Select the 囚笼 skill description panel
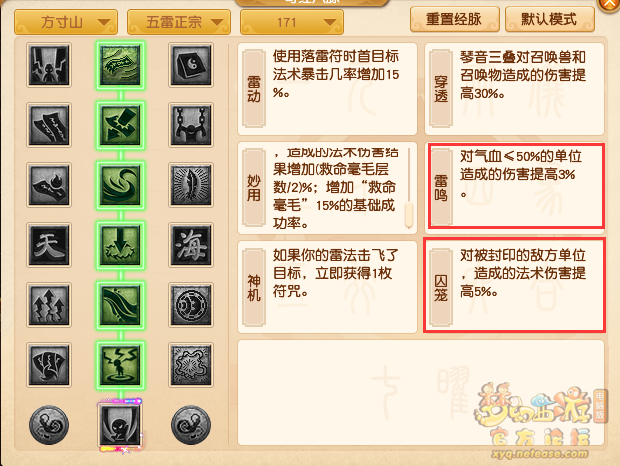This screenshot has width=620, height=466. 514,285
